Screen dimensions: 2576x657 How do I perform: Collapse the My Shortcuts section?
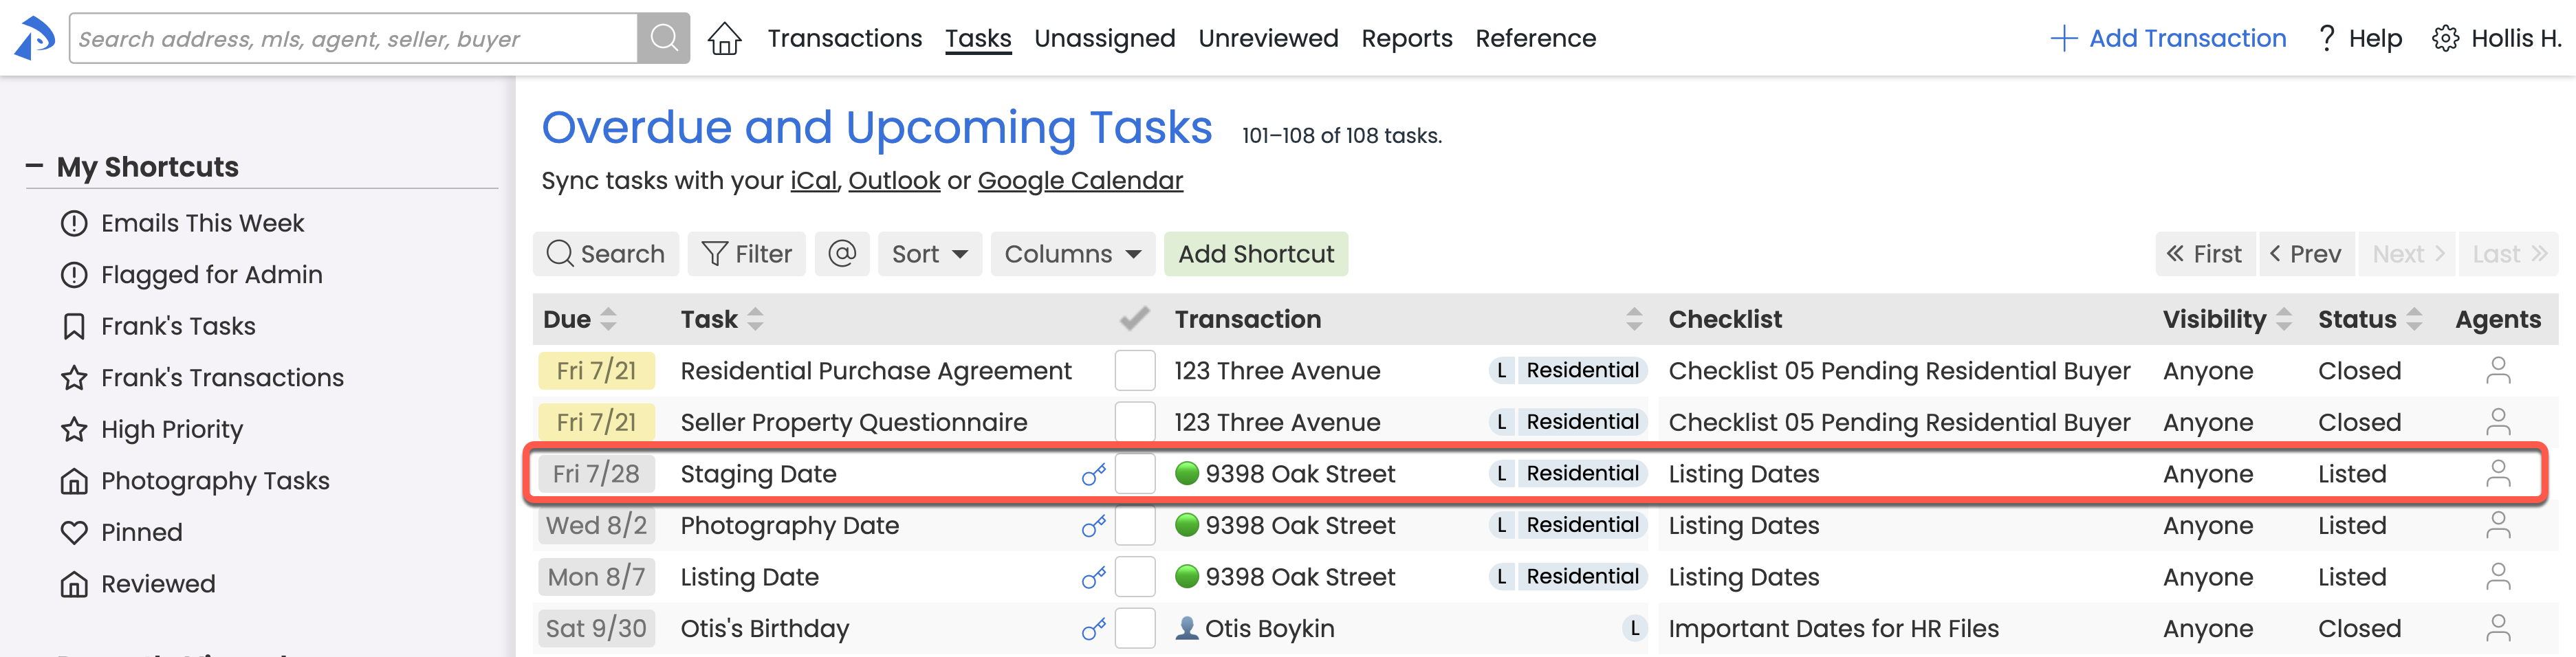tap(35, 166)
